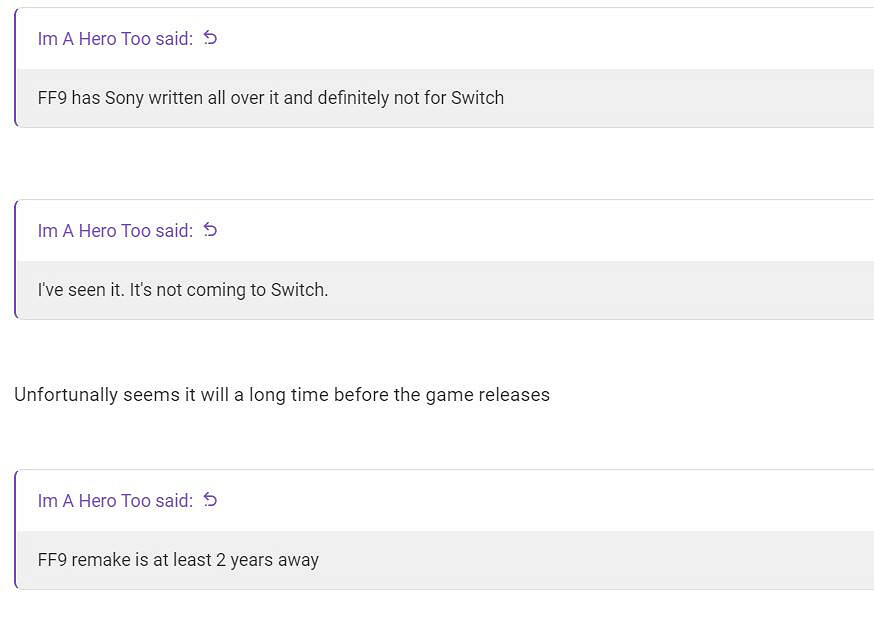
Task: Open 'Im A Hero Too said:' above the Sony quote
Action: pos(115,39)
